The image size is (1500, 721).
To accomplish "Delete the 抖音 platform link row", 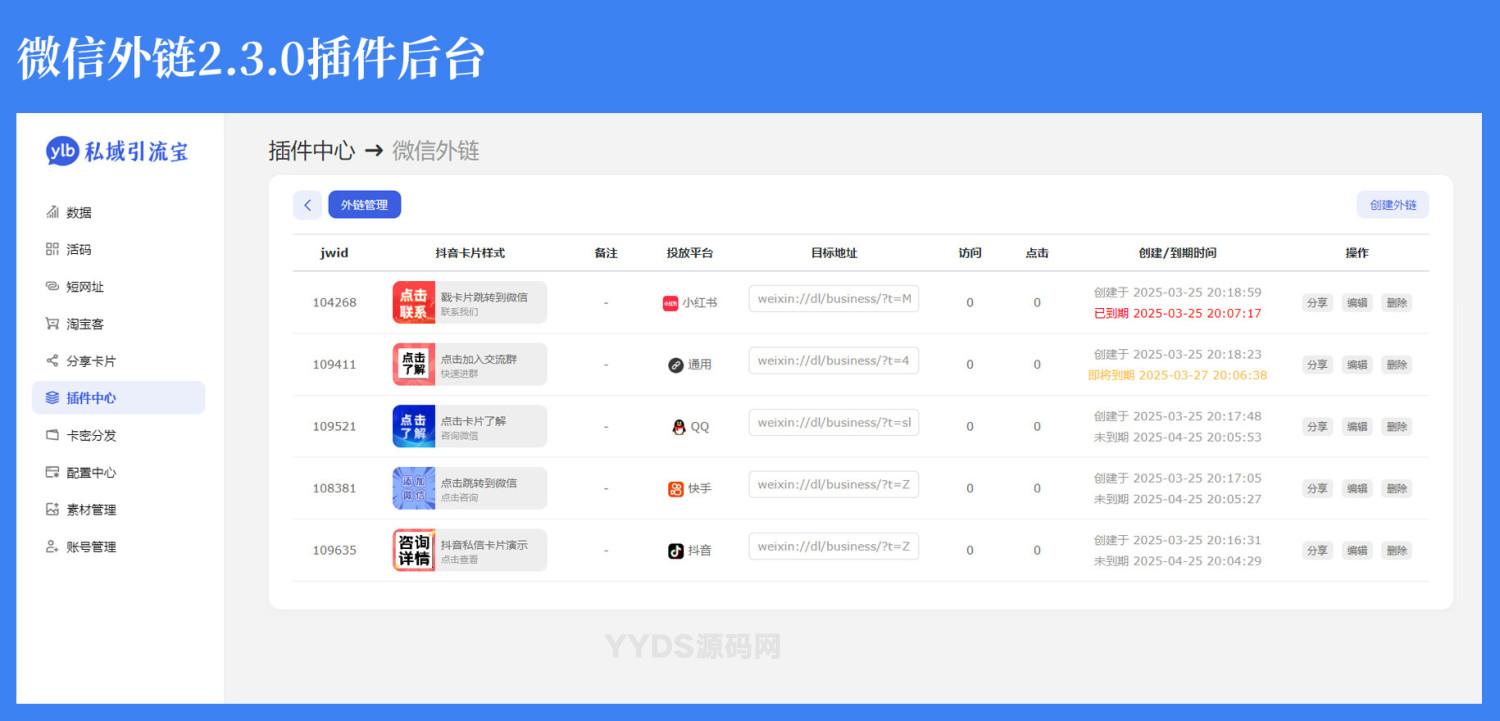I will [x=1396, y=551].
